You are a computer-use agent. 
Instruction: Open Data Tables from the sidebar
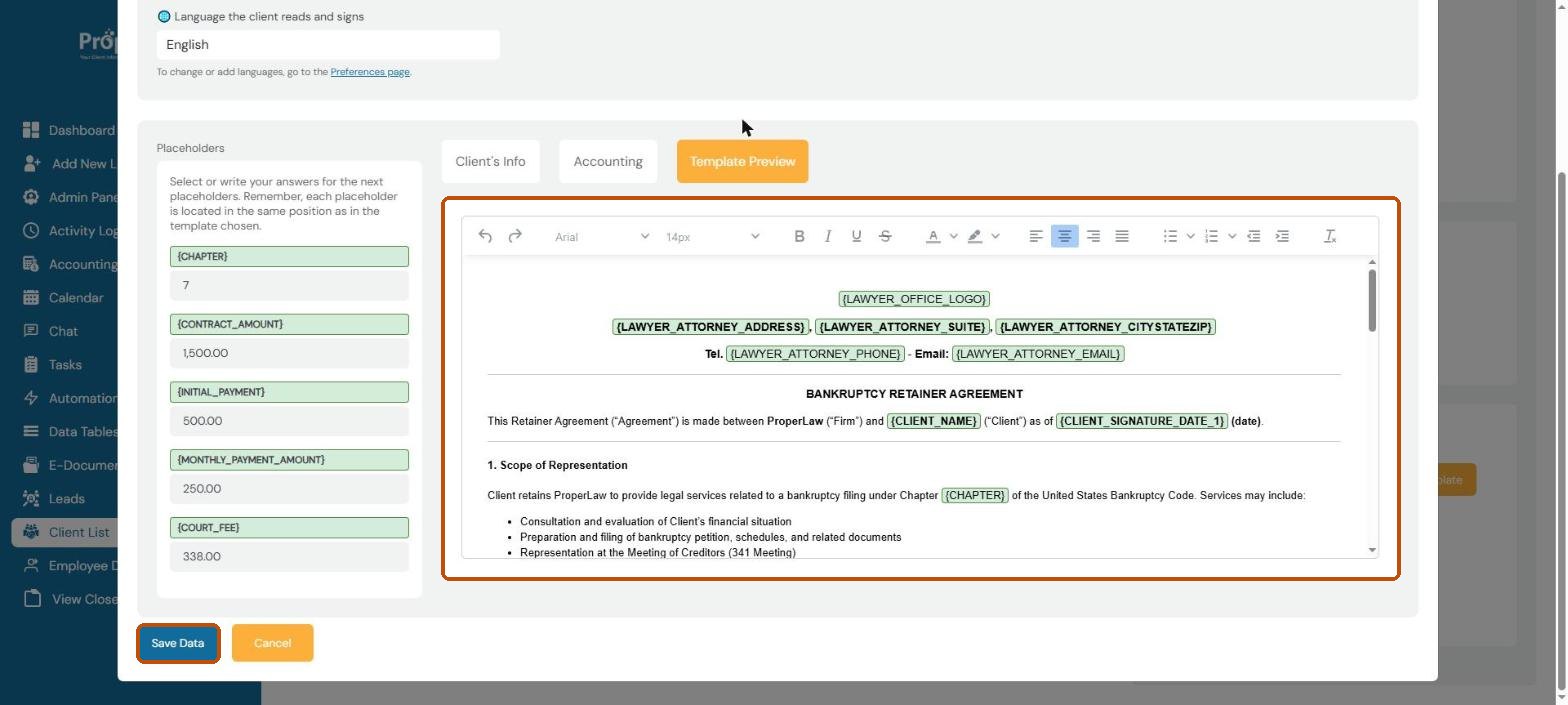pyautogui.click(x=70, y=431)
